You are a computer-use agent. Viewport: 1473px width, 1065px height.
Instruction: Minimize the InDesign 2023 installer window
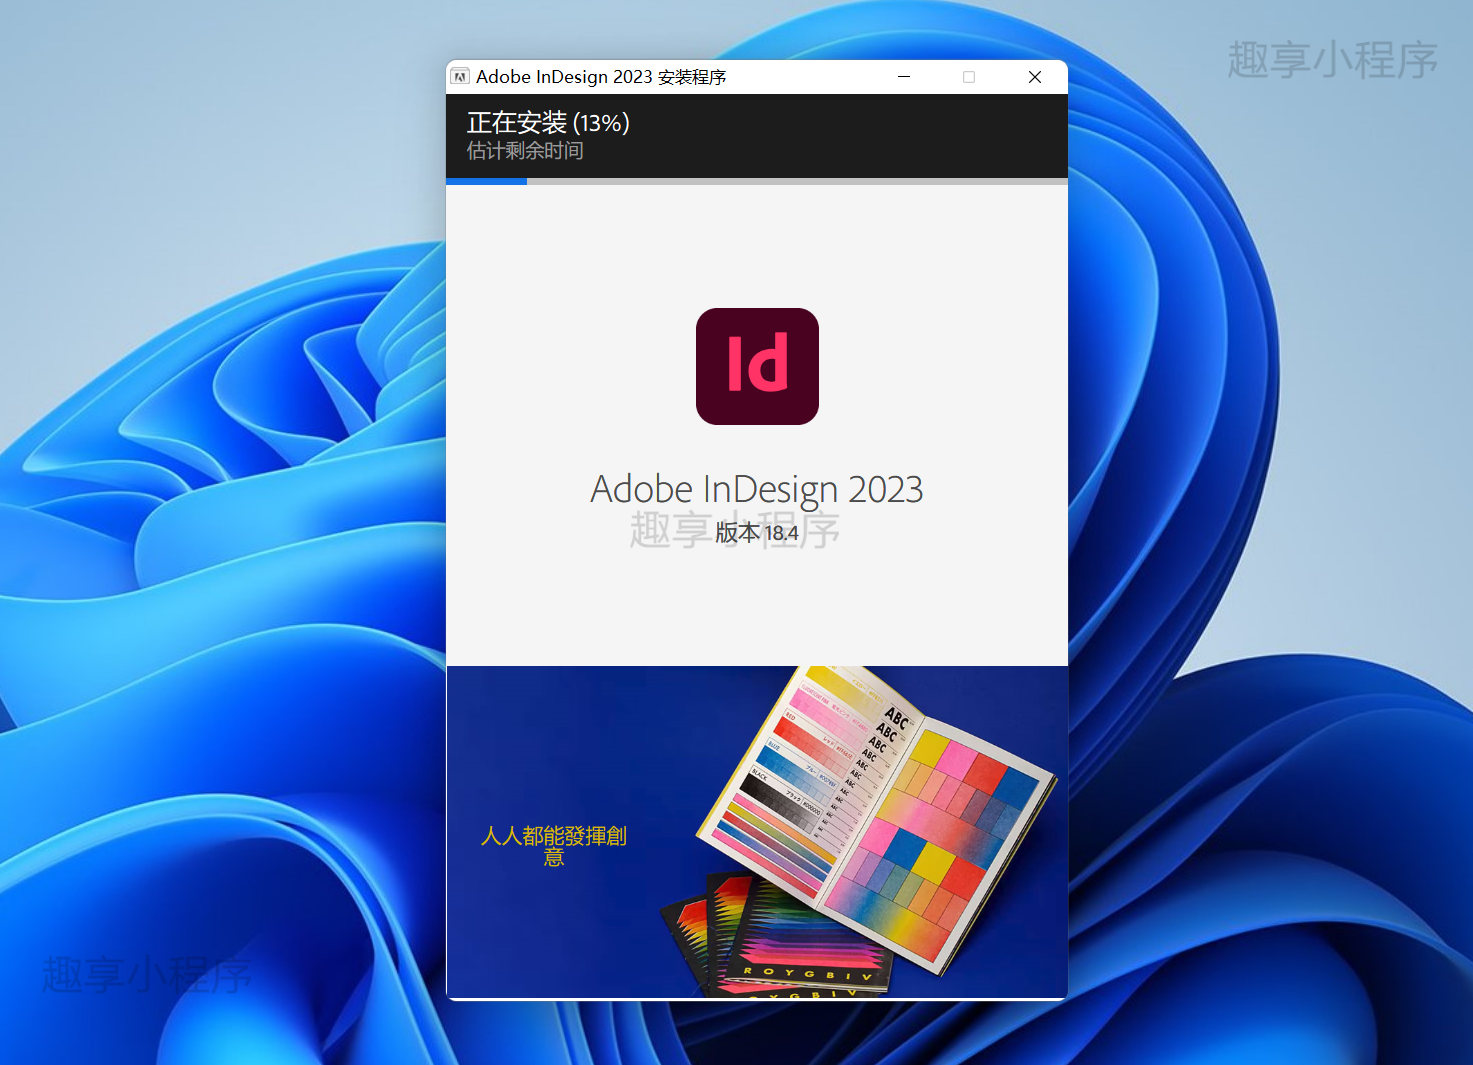click(x=904, y=77)
